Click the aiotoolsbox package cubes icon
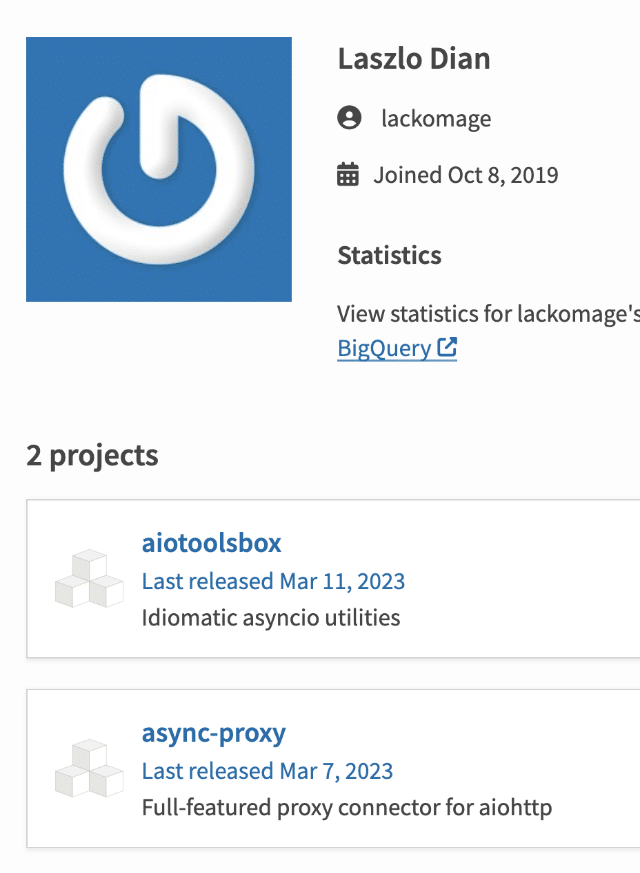Viewport: 640px width, 873px height. [x=89, y=578]
